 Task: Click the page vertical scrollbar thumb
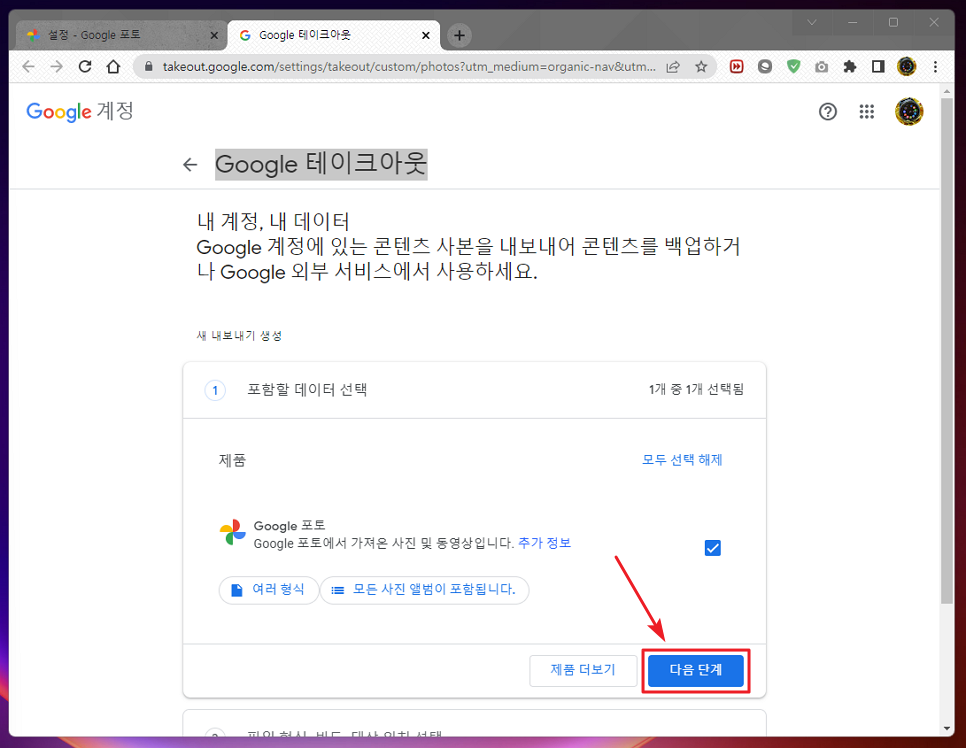947,351
